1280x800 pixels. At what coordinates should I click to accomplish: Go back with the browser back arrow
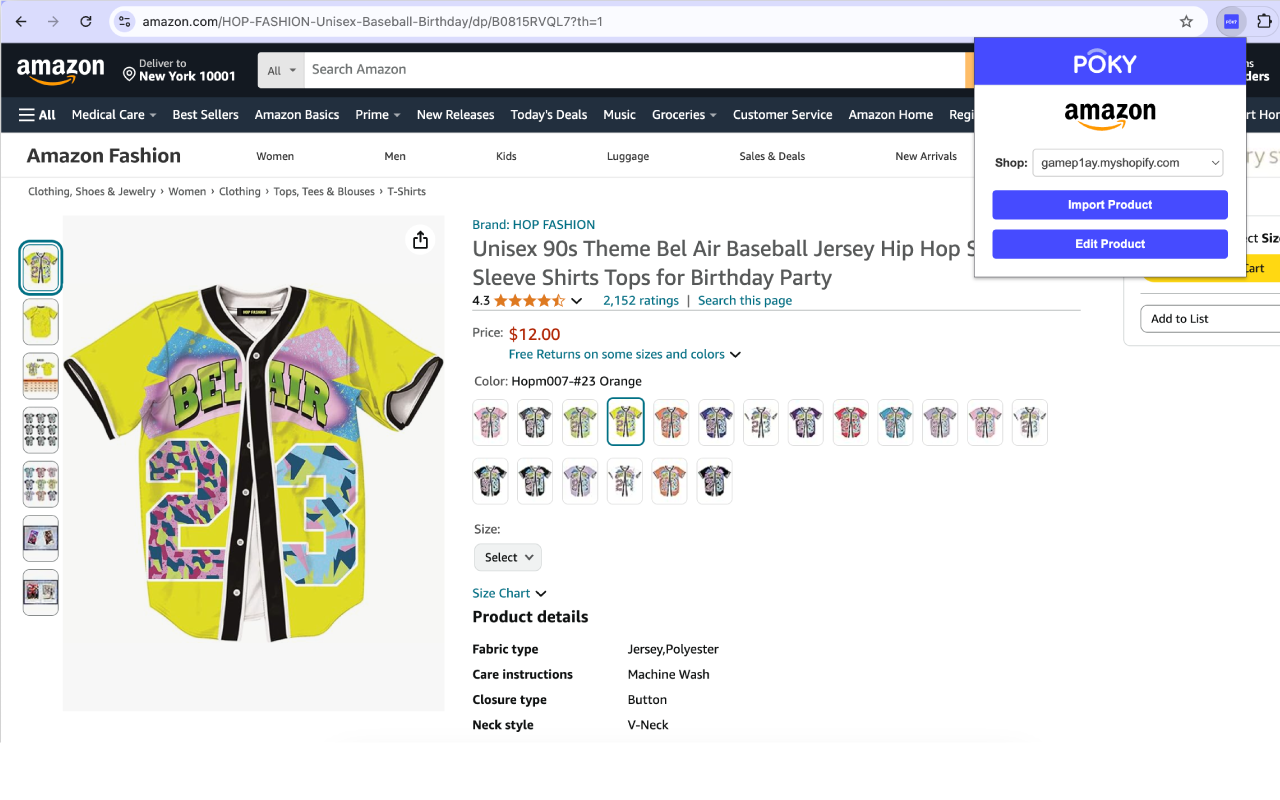(21, 21)
